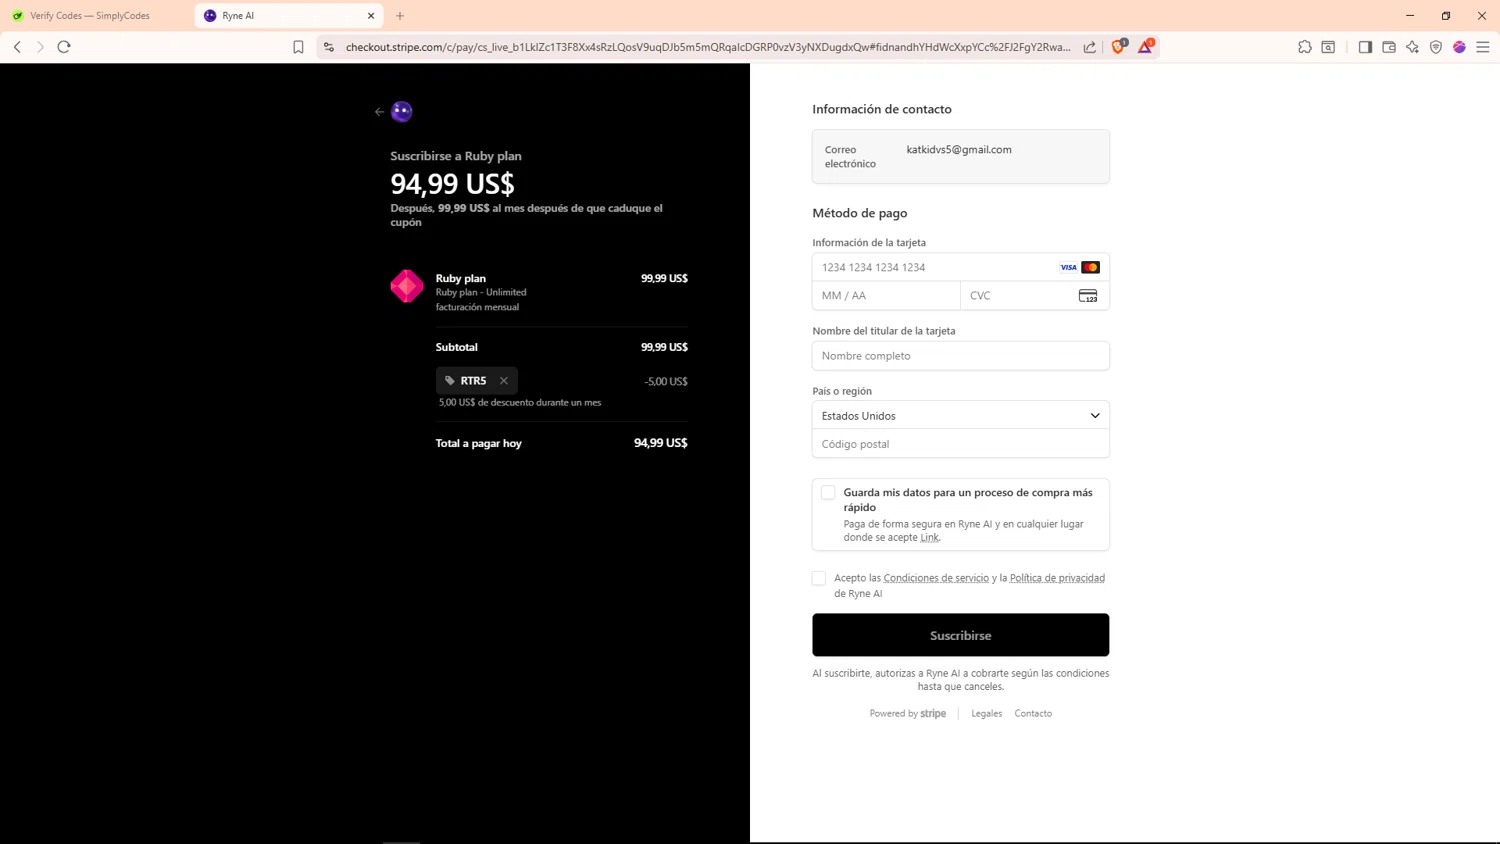1500x844 pixels.
Task: Open the País o región dropdown
Action: point(961,416)
